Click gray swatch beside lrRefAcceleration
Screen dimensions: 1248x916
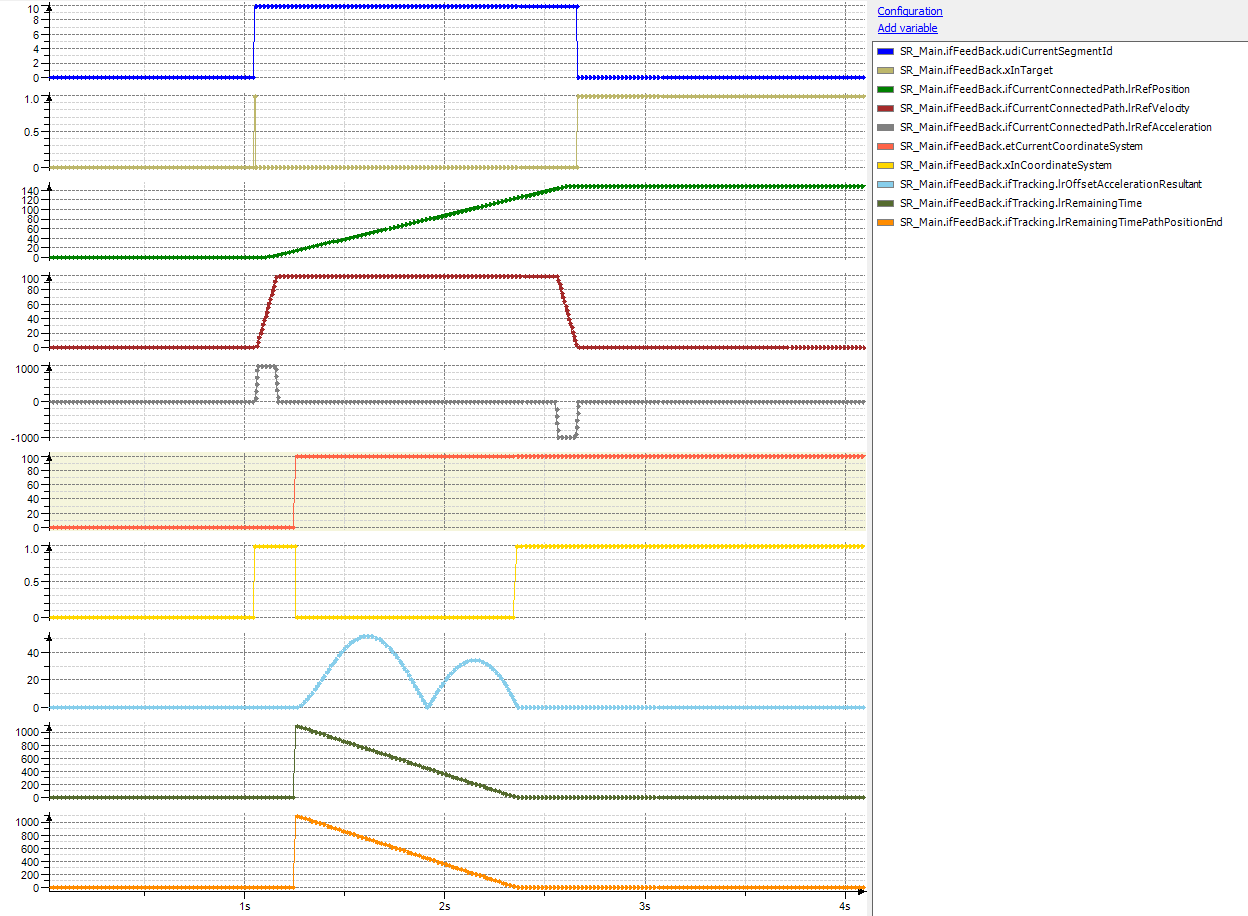pos(885,127)
